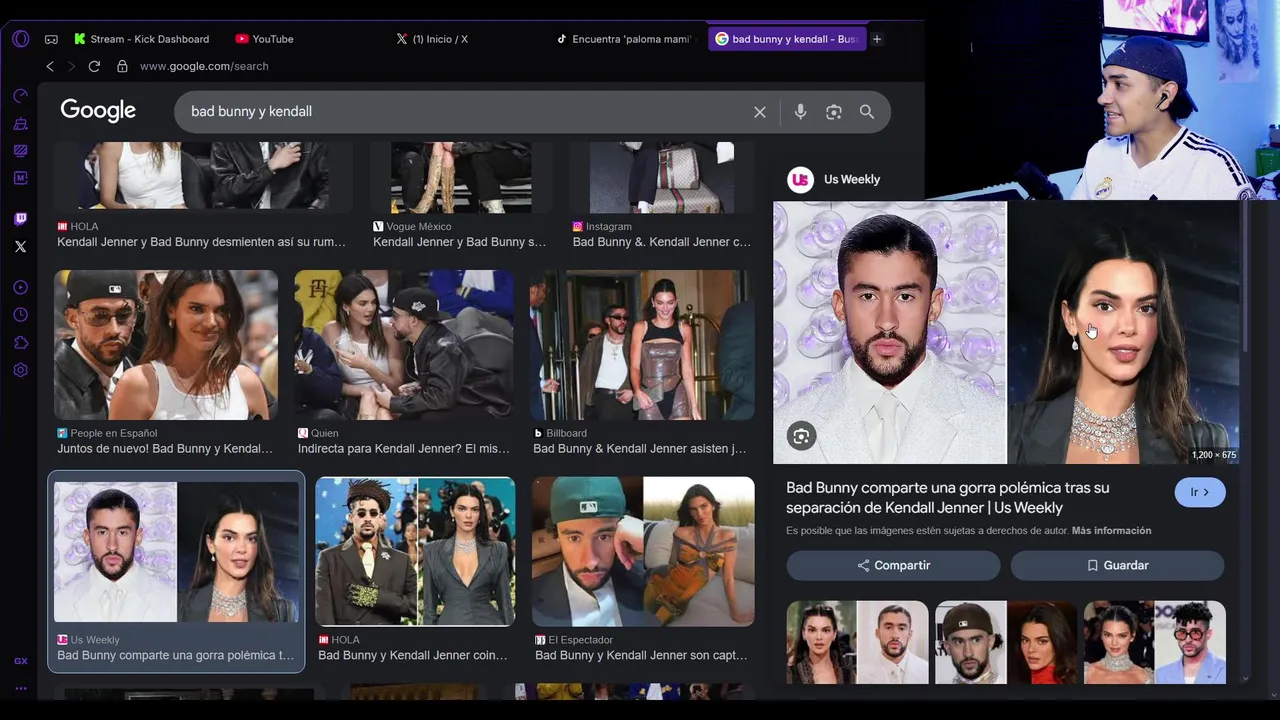
Task: Open the GX Corner gamepad icon
Action: pos(51,39)
